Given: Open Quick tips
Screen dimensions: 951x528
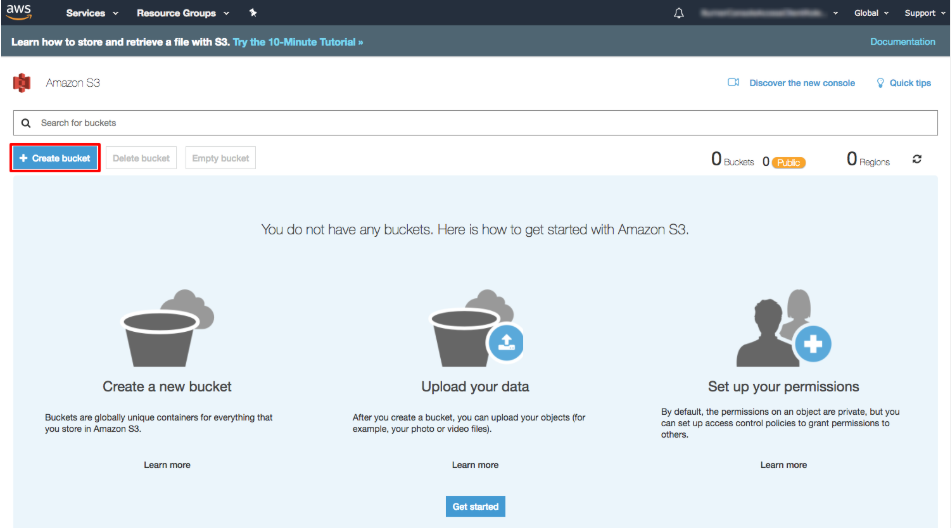Looking at the screenshot, I should click(910, 83).
